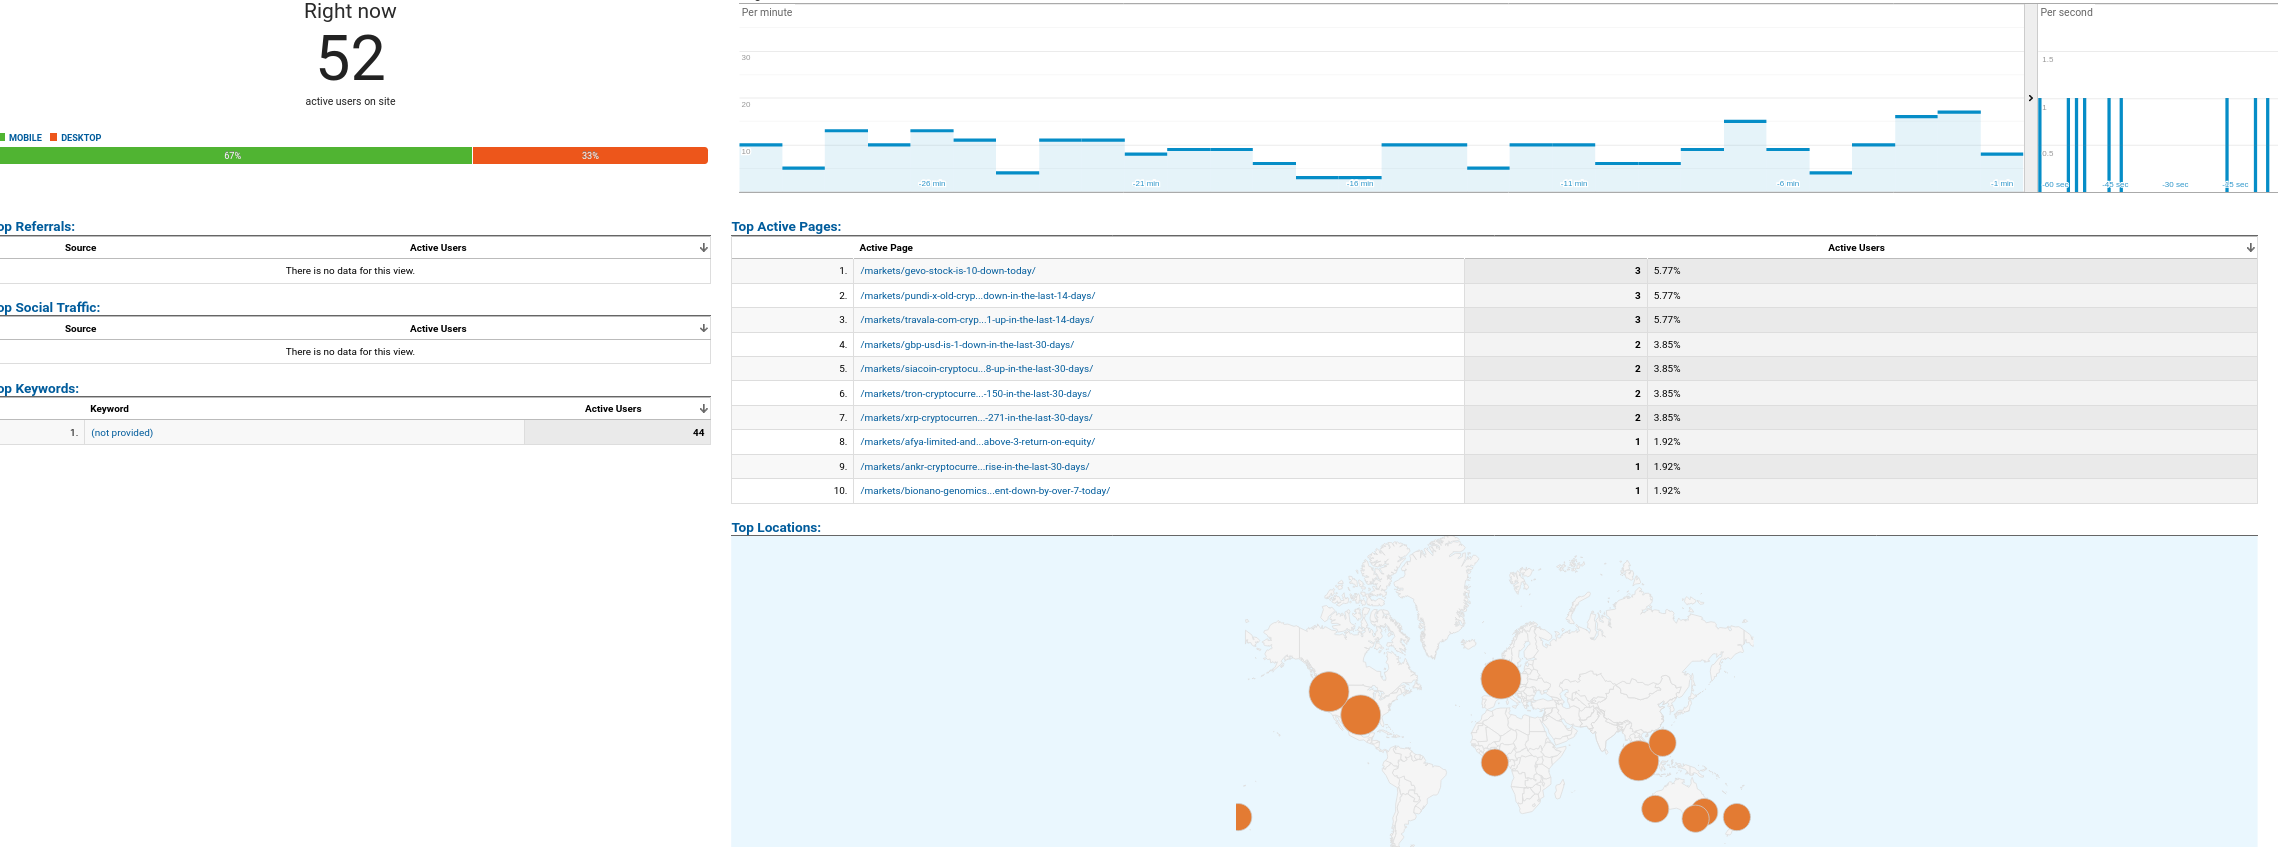Open the gbp-usd 30 days page link
The height and width of the screenshot is (847, 2281).
click(x=966, y=345)
